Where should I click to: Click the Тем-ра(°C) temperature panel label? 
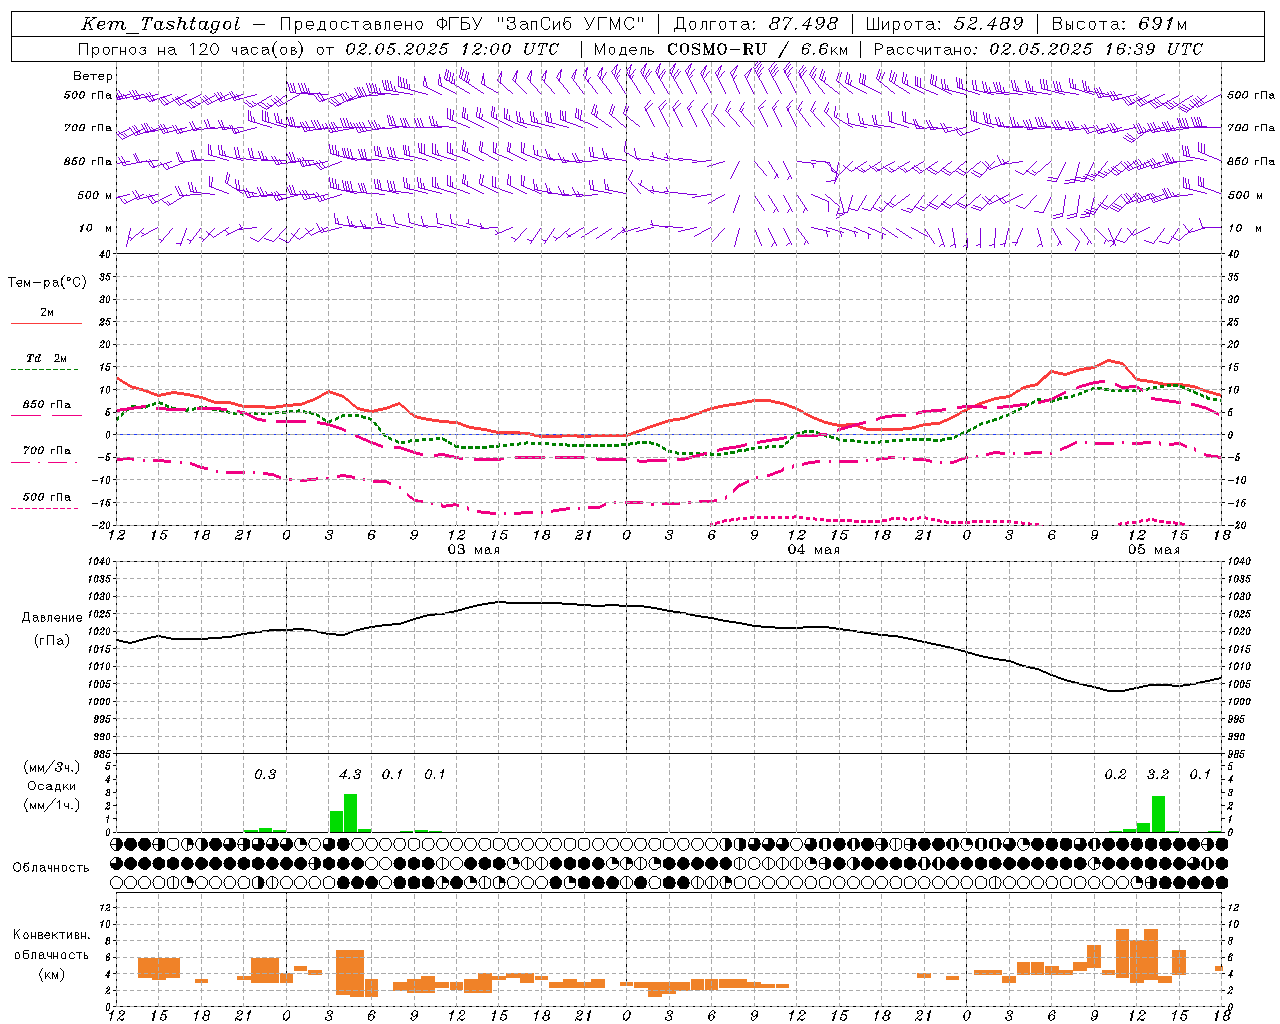click(x=47, y=283)
